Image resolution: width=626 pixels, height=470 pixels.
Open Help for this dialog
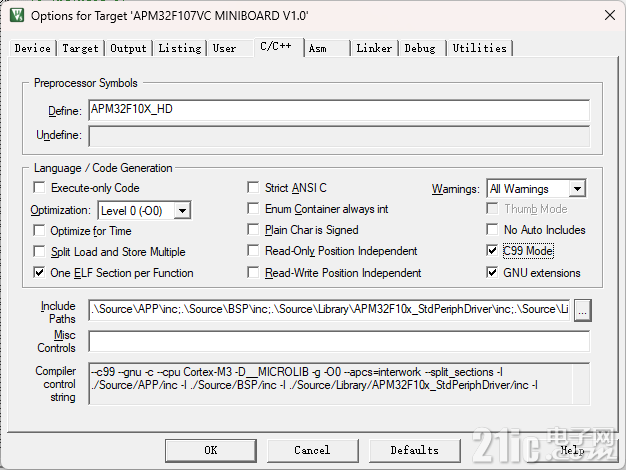coord(572,450)
